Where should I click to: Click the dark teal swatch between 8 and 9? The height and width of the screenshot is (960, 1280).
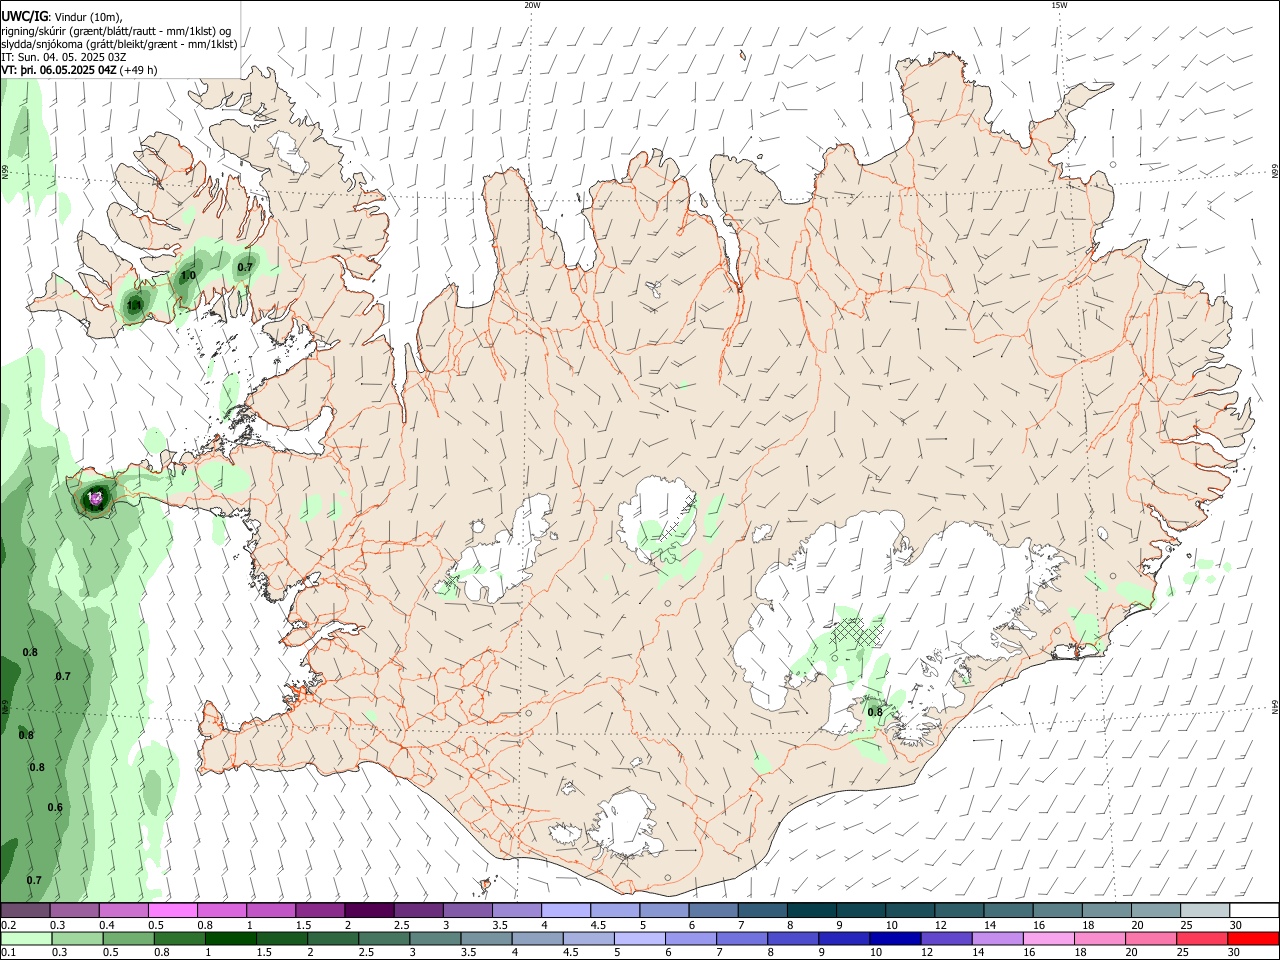tap(811, 911)
